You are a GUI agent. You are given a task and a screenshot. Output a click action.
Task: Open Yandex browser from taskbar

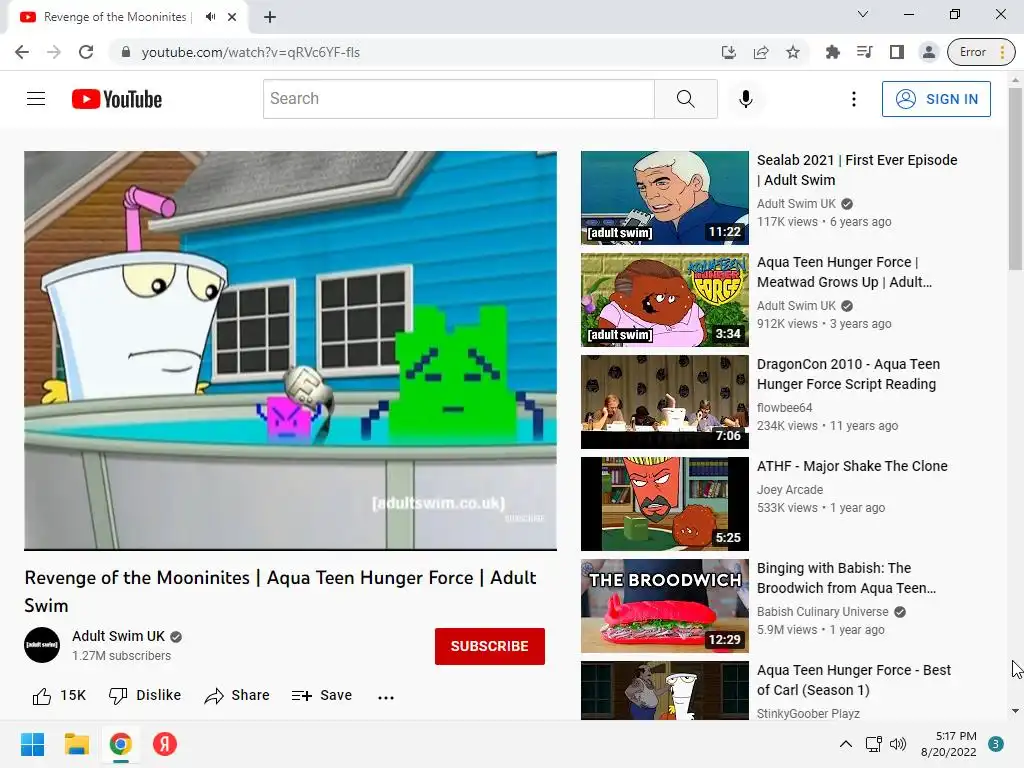[x=165, y=744]
